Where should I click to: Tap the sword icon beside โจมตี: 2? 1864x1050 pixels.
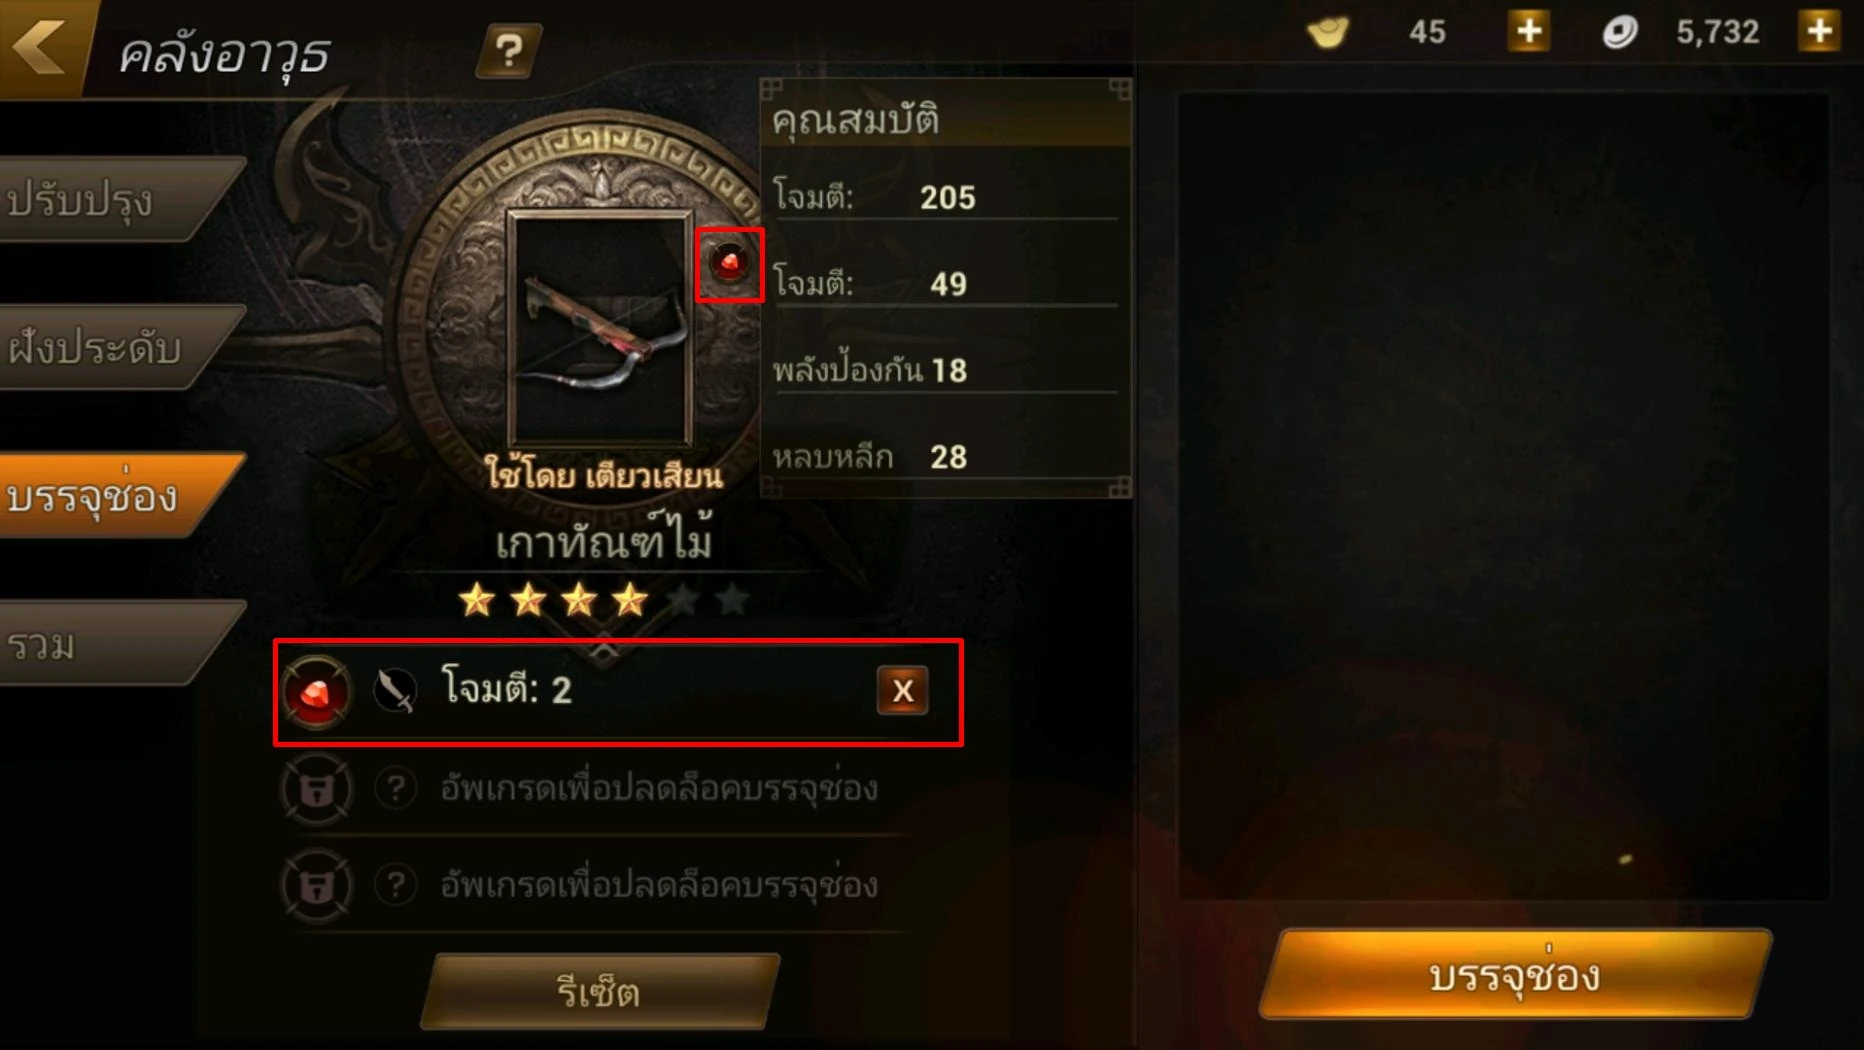395,690
